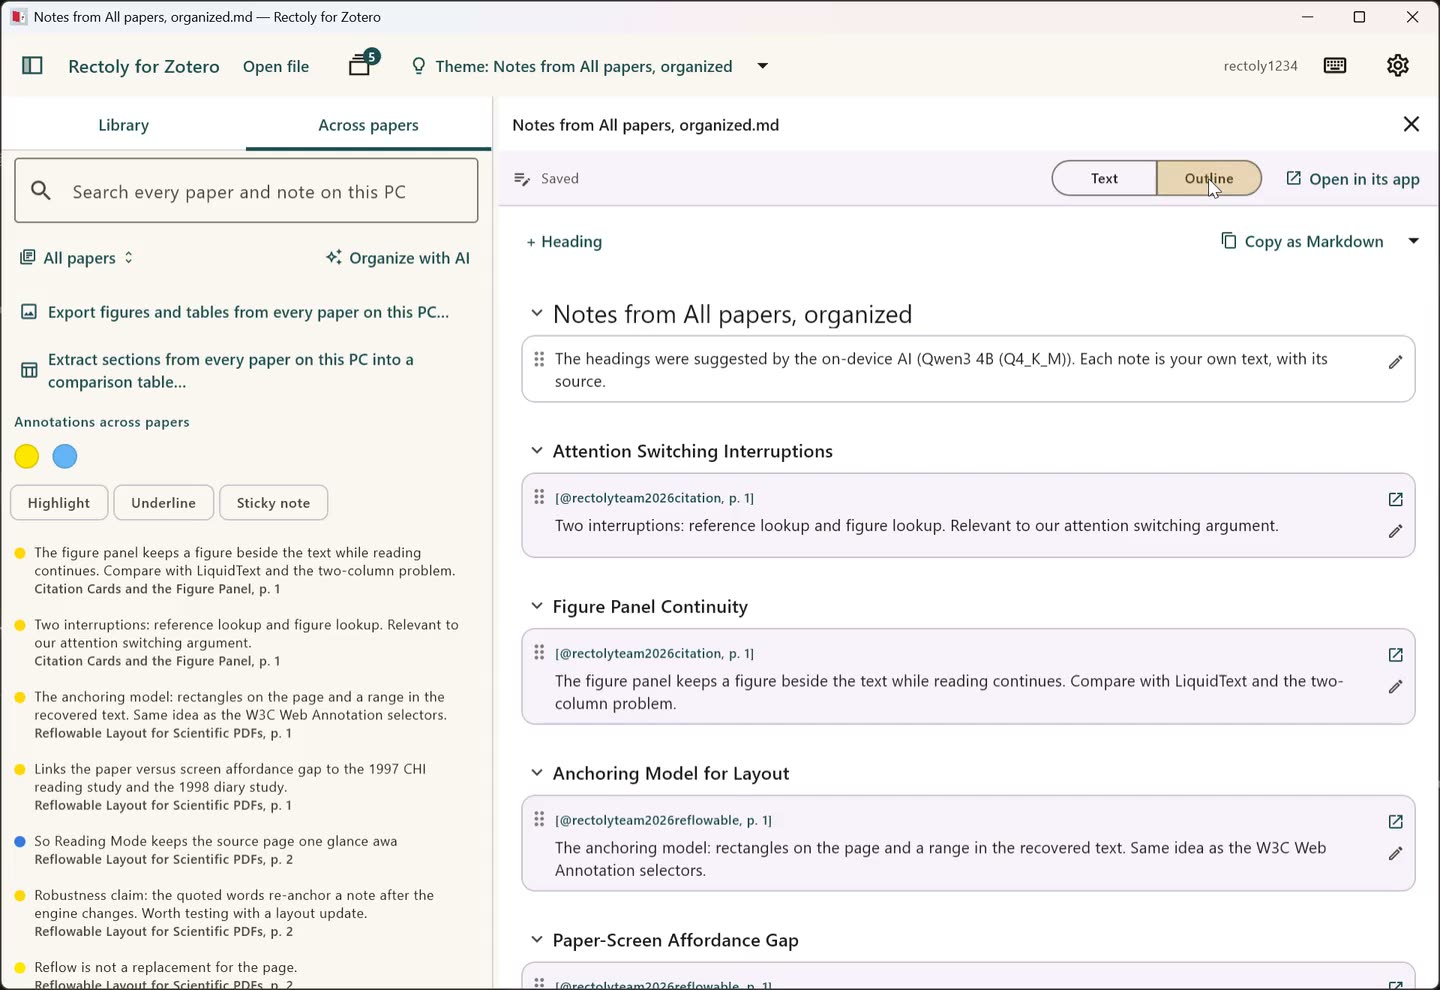
Task: Open the All papers scope selector
Action: [77, 258]
